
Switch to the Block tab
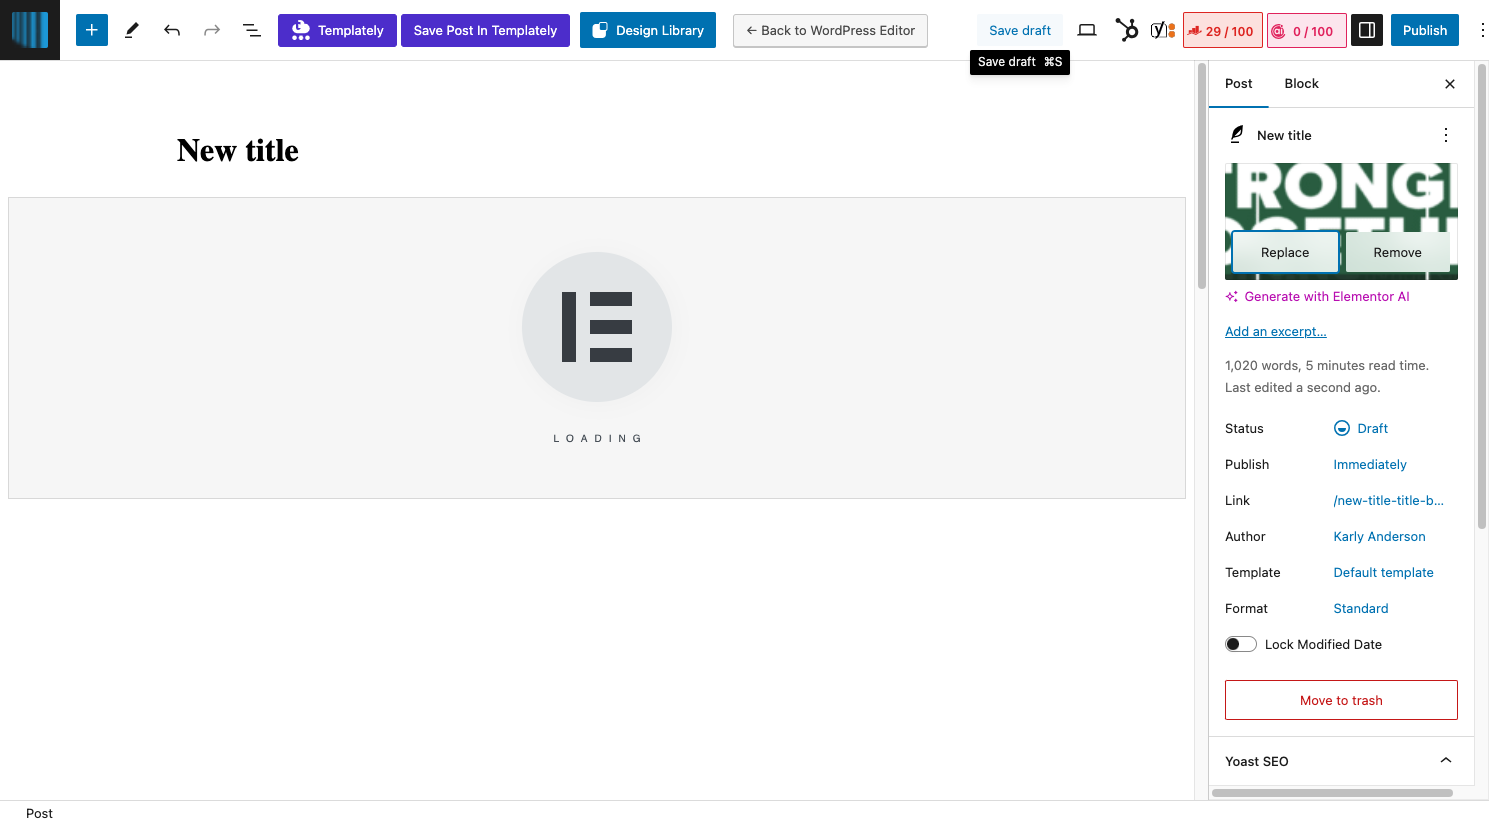[x=1301, y=84]
